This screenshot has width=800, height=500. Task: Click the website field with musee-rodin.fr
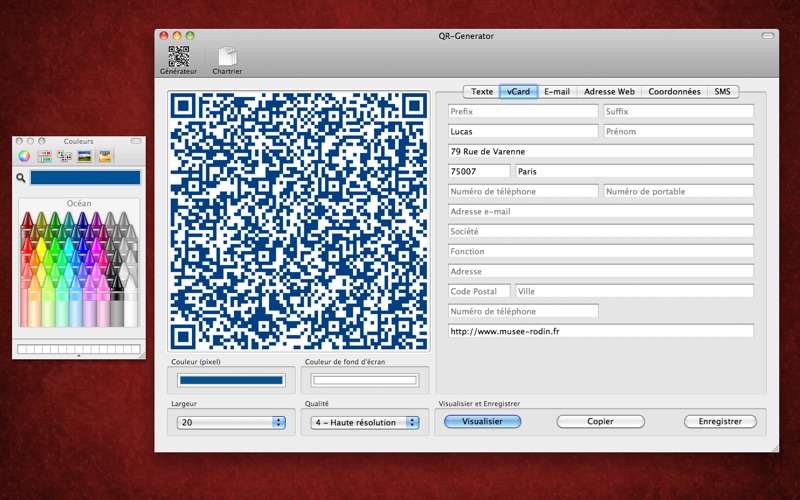click(601, 331)
